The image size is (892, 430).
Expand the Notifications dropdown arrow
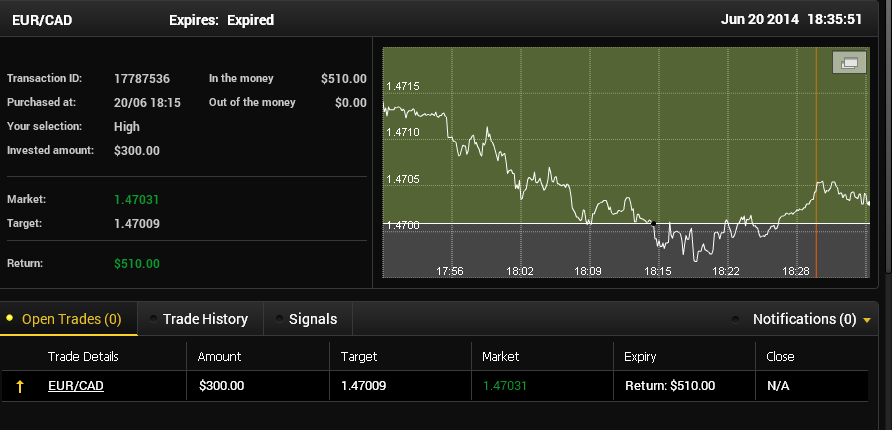867,321
